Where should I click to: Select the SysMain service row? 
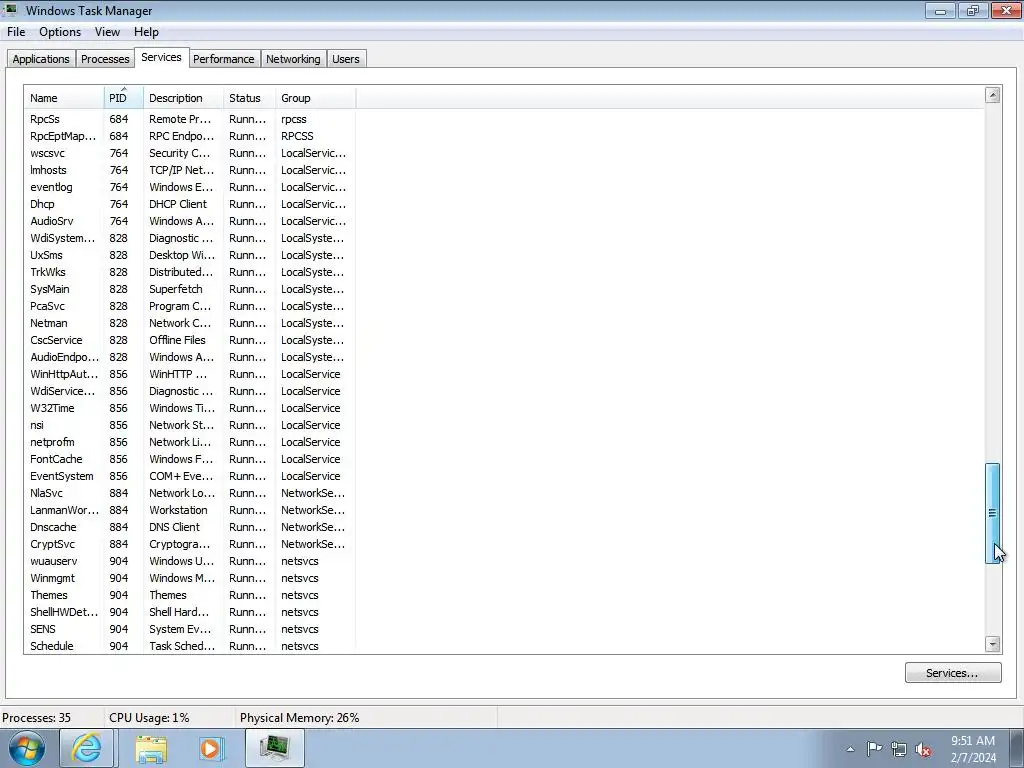(x=190, y=289)
